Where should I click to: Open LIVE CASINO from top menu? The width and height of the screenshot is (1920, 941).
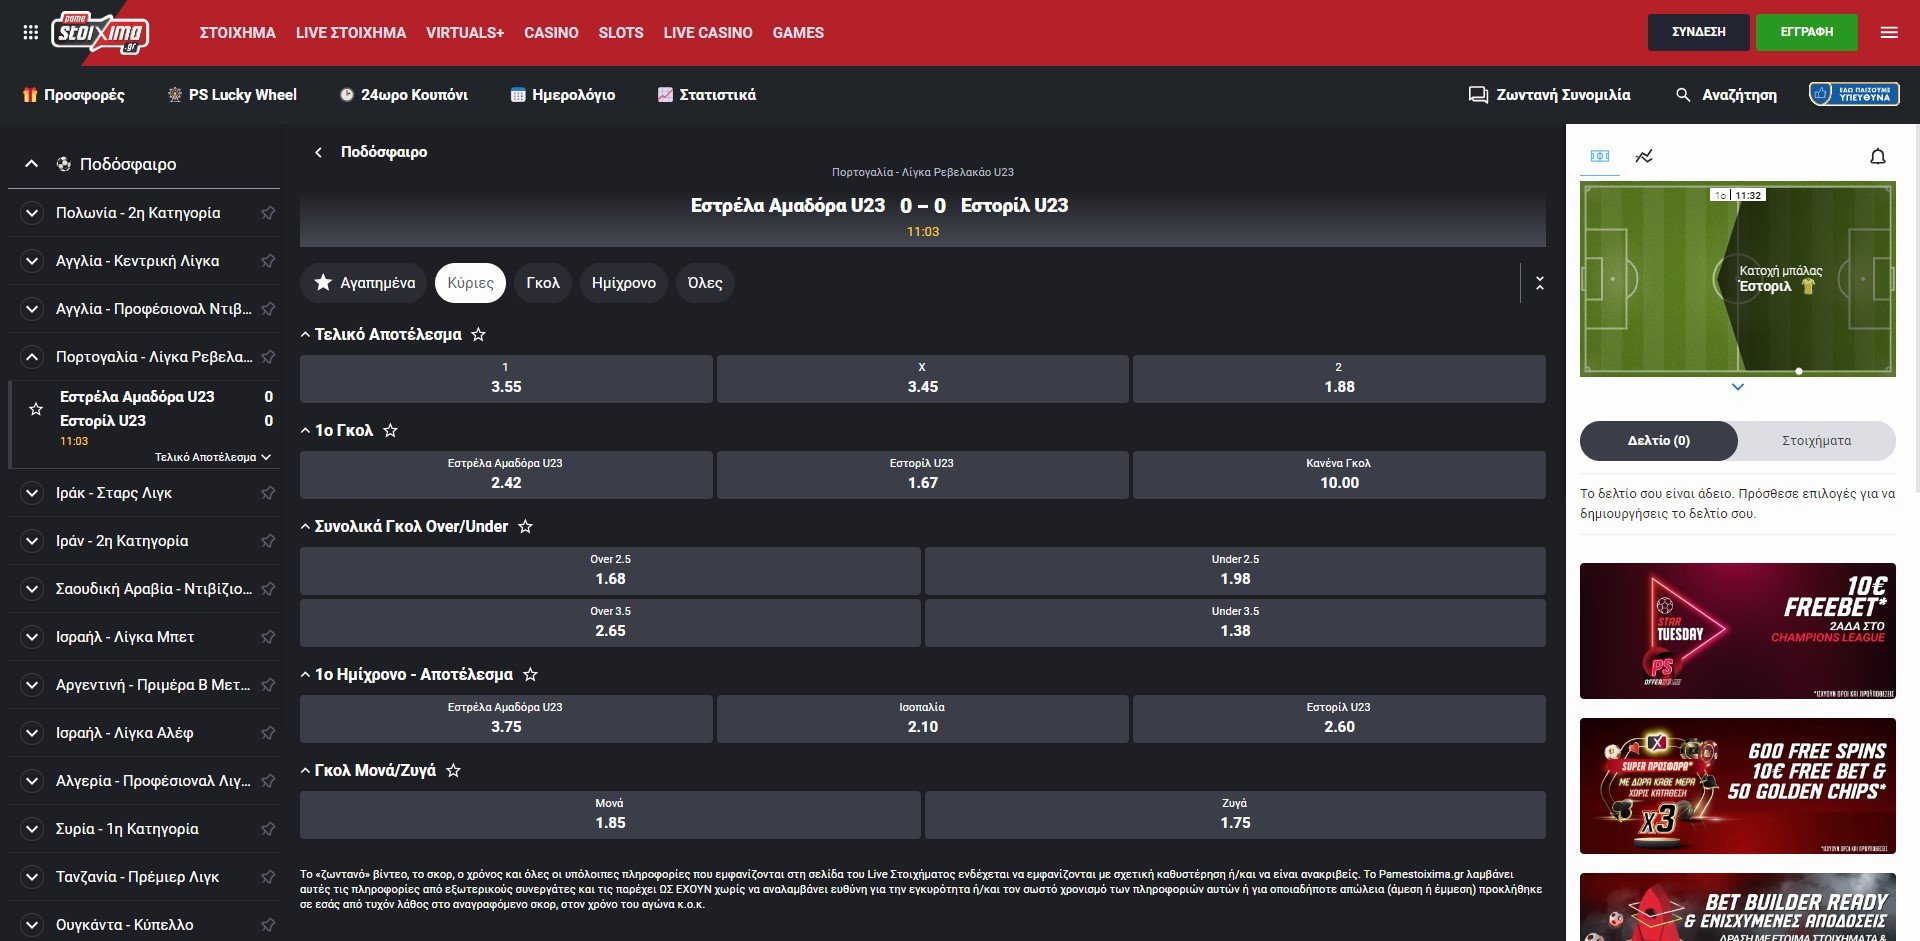tap(707, 33)
